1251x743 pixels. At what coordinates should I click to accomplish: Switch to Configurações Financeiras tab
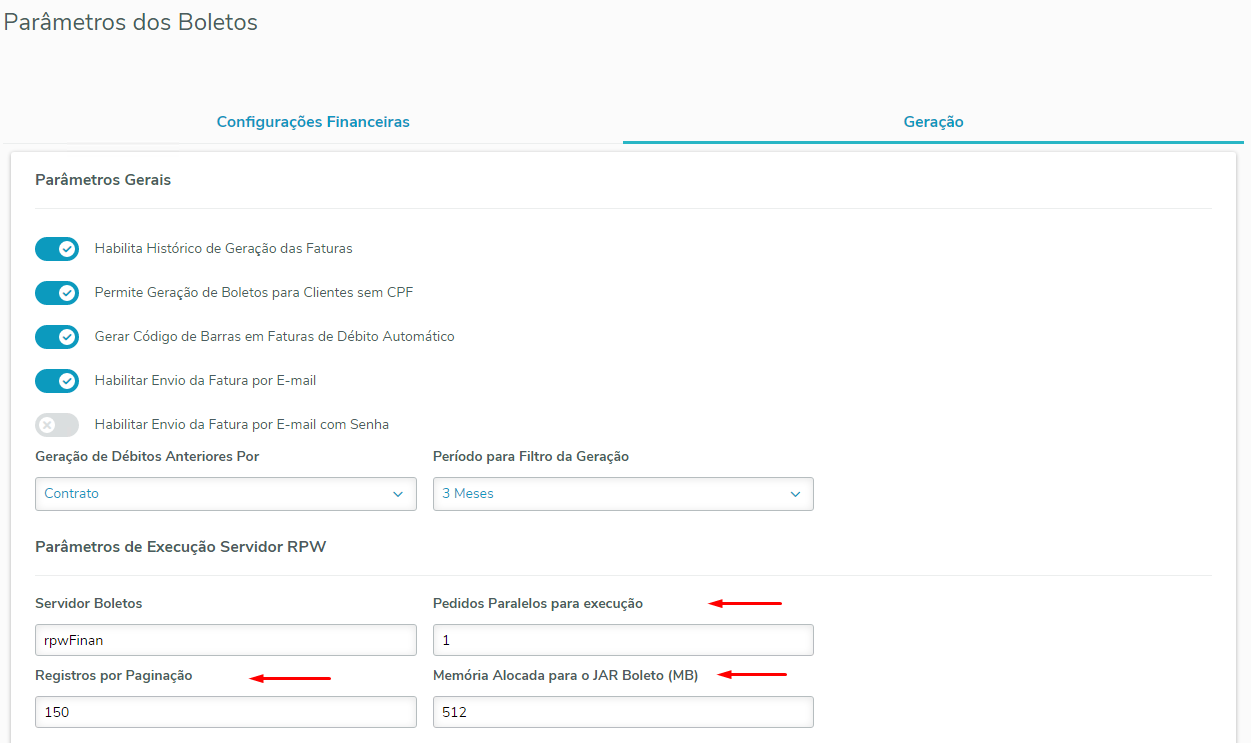313,122
